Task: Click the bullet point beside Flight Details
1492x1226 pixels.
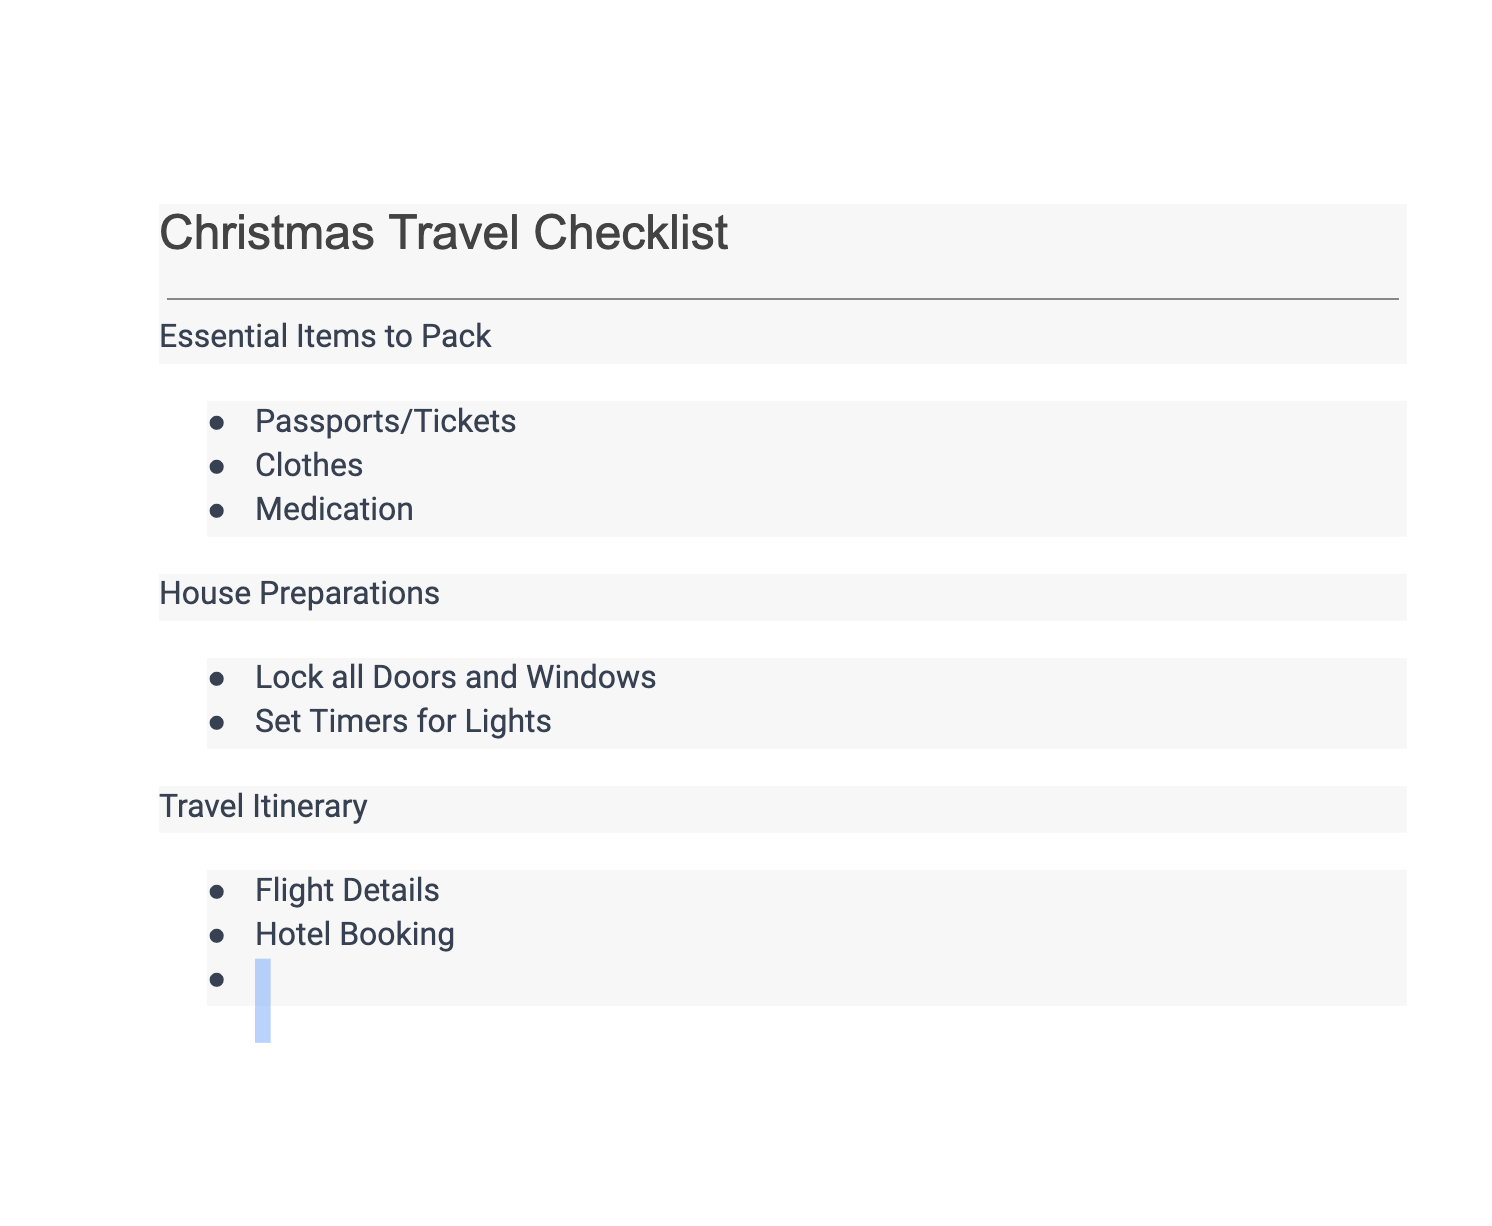Action: point(216,891)
